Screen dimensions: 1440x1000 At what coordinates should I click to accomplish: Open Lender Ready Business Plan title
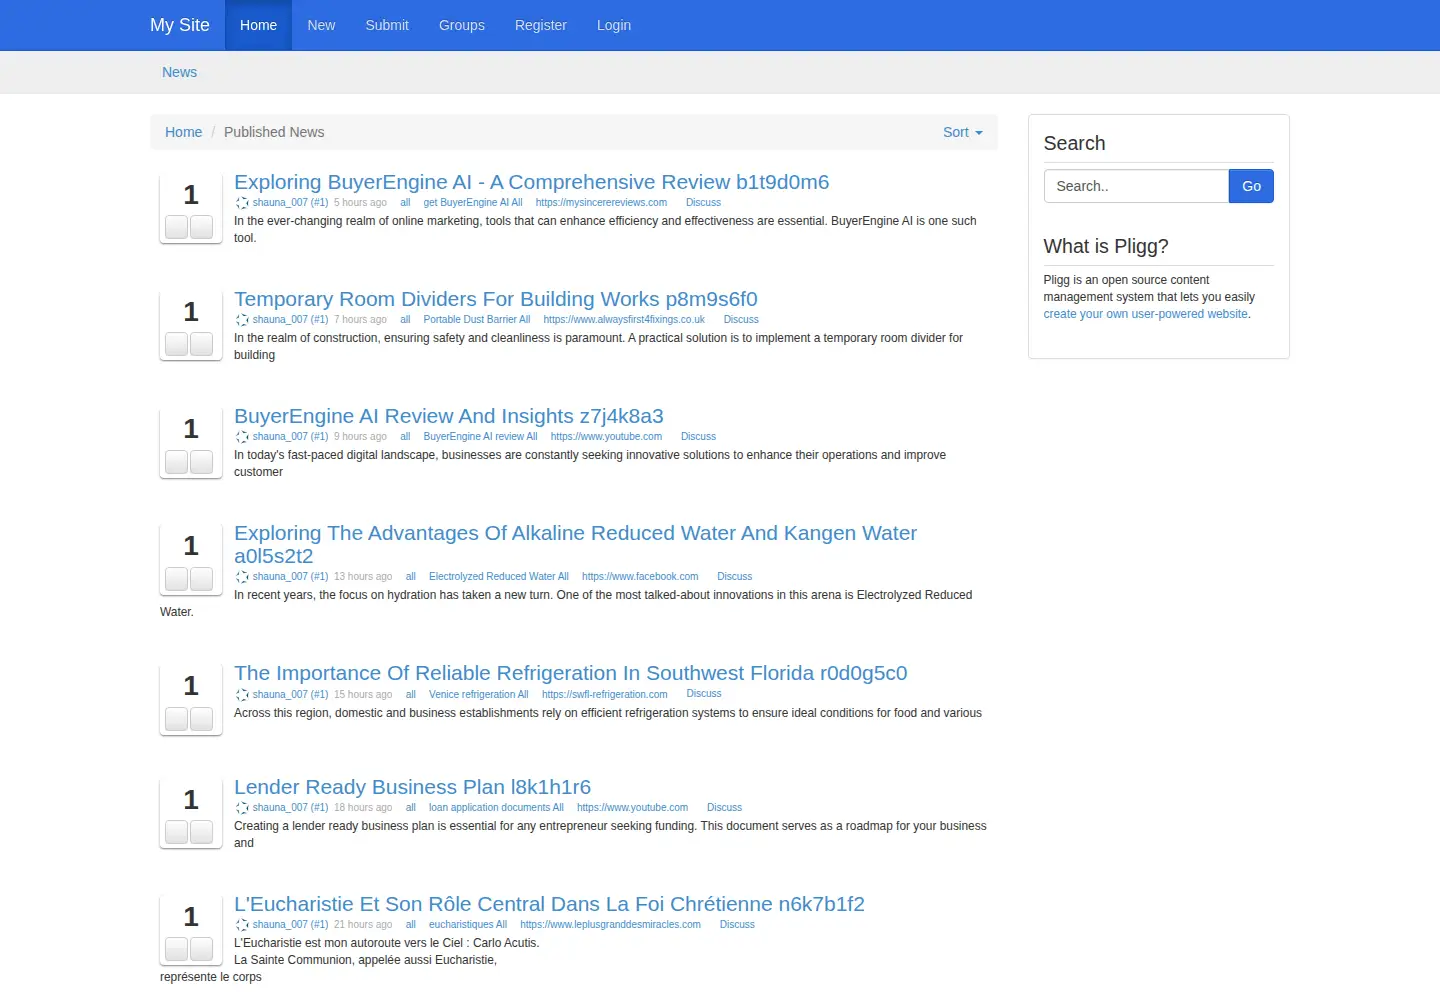(412, 787)
